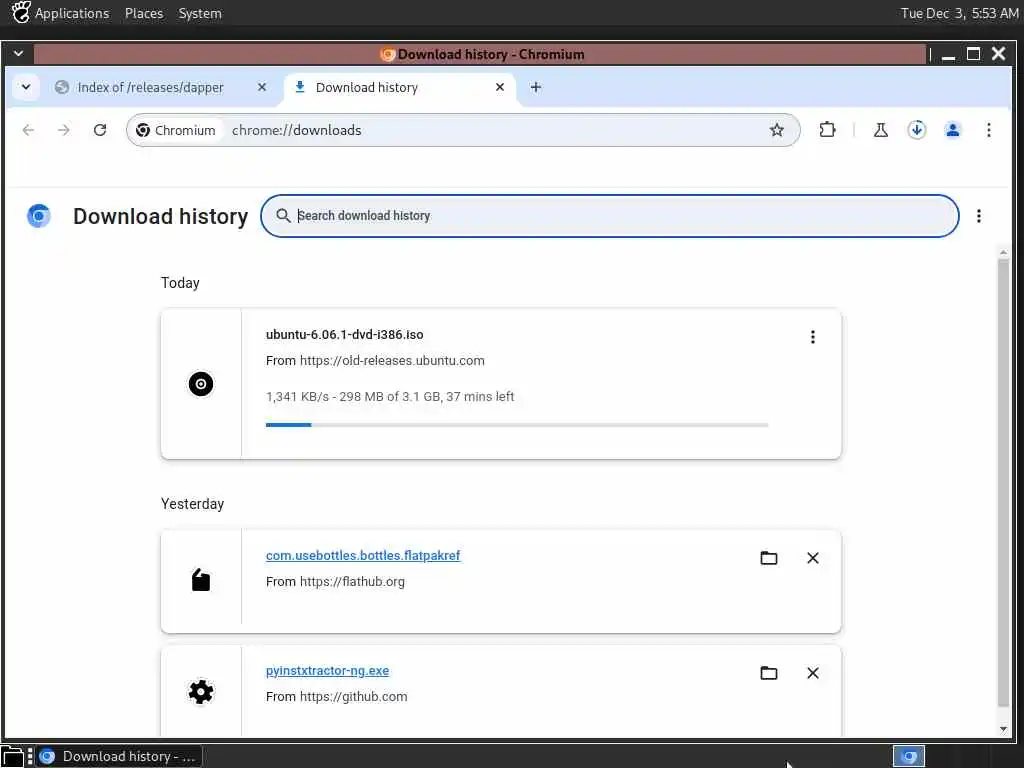Viewport: 1024px width, 768px height.
Task: Click the workspace switcher in bottom panel
Action: point(908,756)
